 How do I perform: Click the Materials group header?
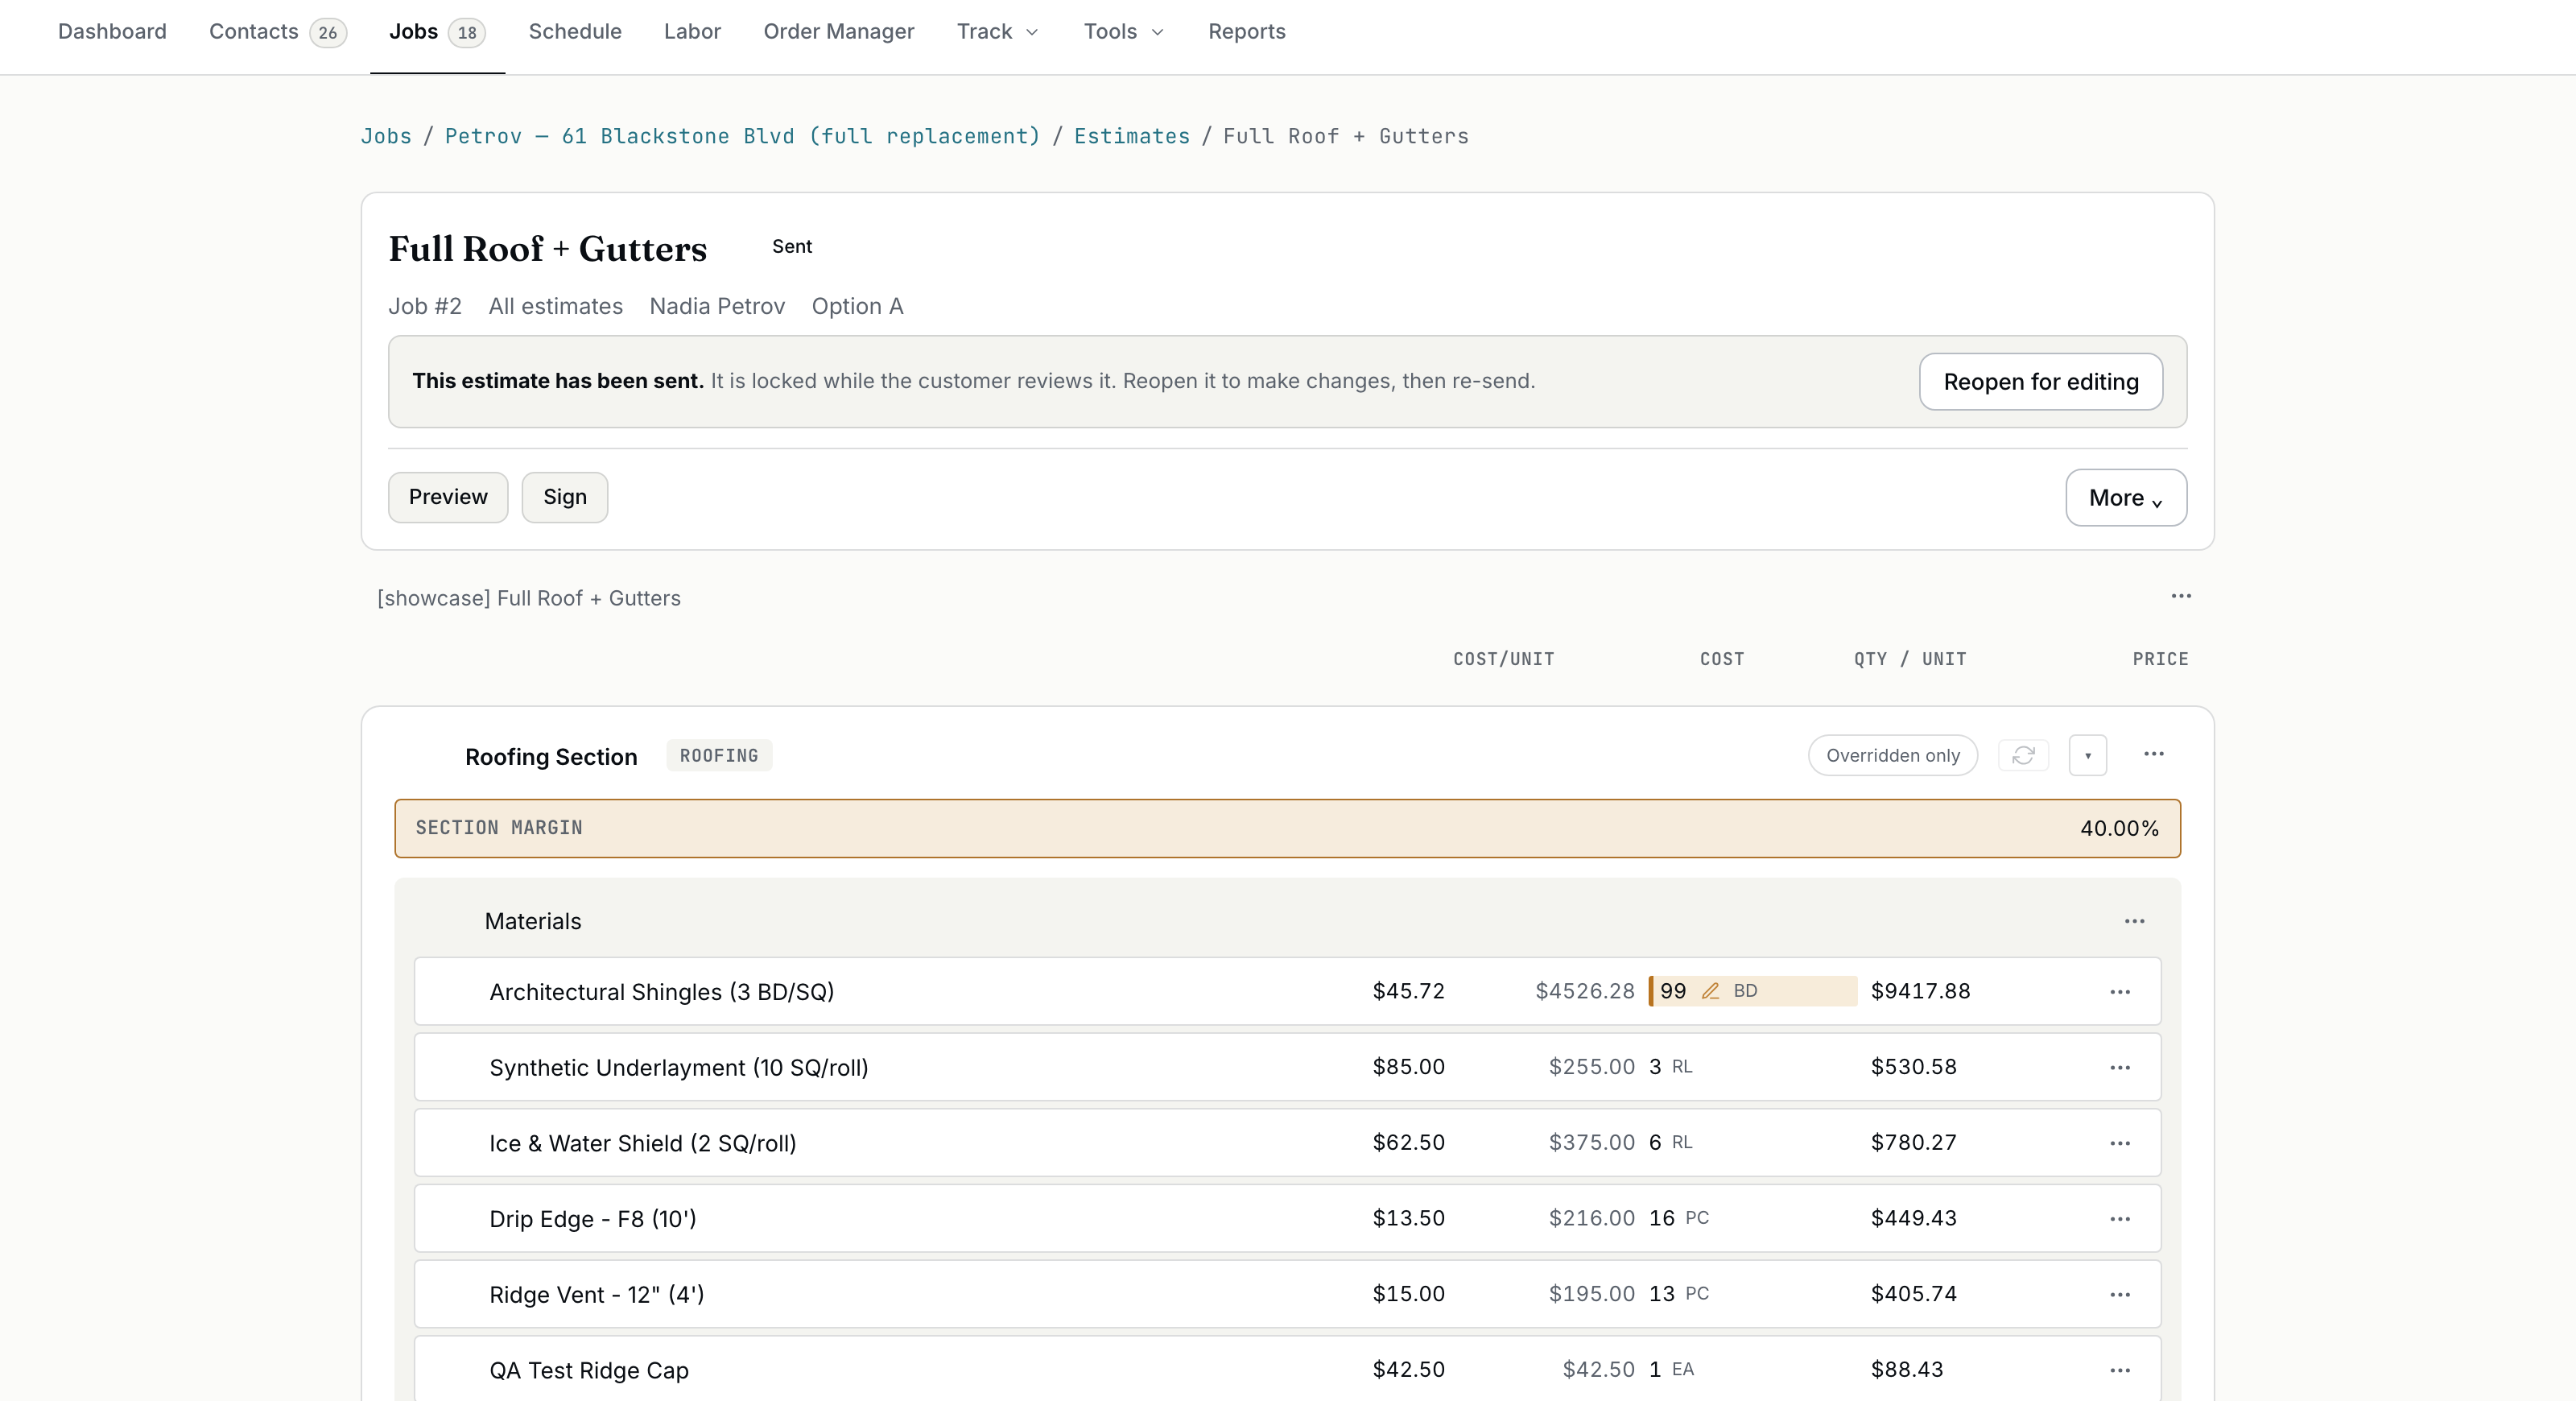pyautogui.click(x=533, y=921)
